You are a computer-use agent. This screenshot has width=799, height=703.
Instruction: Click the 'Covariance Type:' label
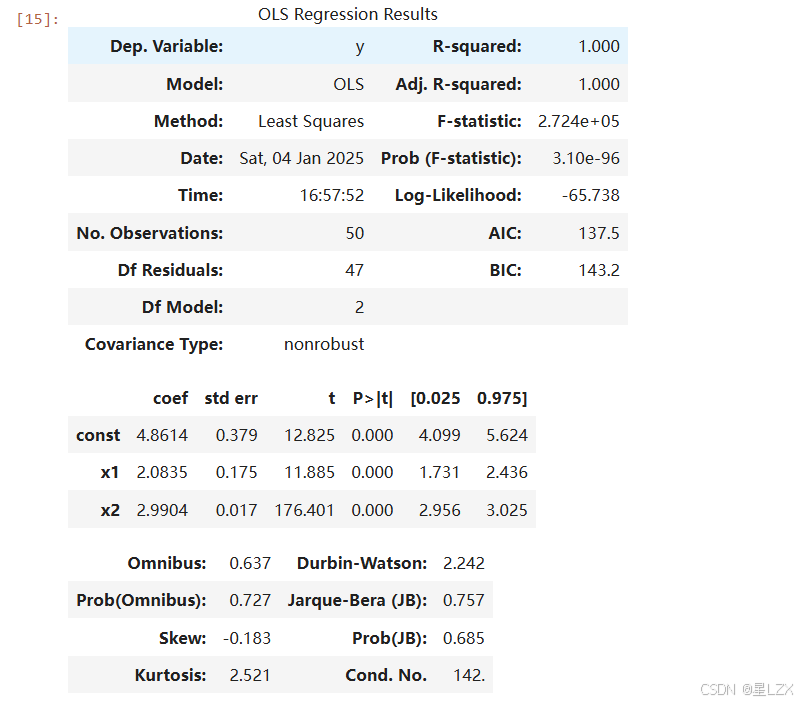pyautogui.click(x=154, y=344)
